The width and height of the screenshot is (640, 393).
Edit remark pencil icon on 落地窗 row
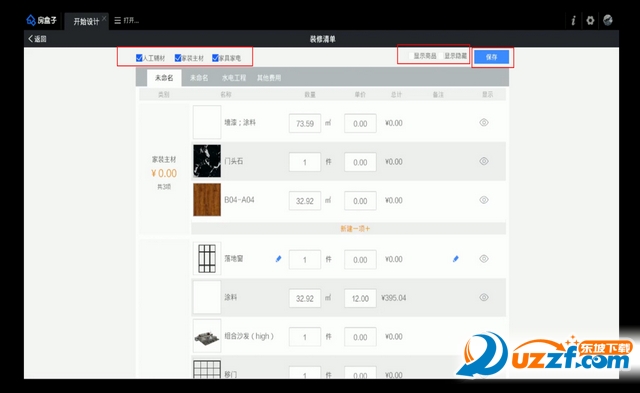click(456, 259)
